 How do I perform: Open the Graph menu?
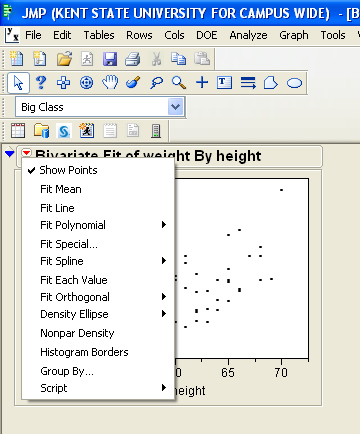pyautogui.click(x=294, y=35)
